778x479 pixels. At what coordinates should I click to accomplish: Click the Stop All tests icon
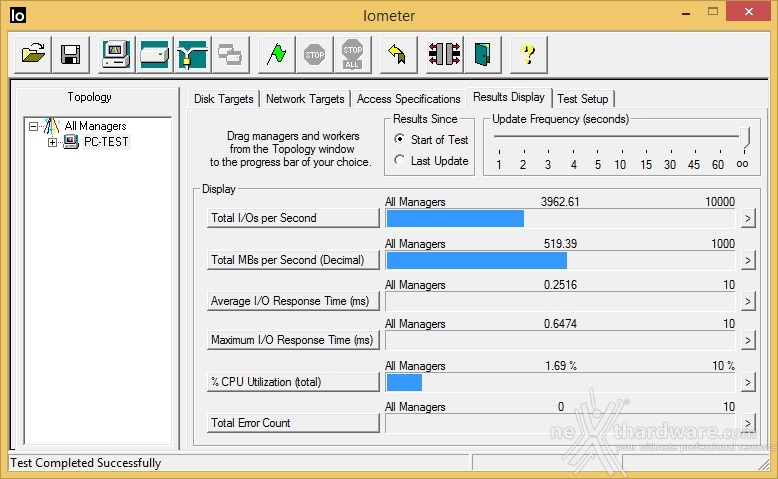(x=352, y=55)
